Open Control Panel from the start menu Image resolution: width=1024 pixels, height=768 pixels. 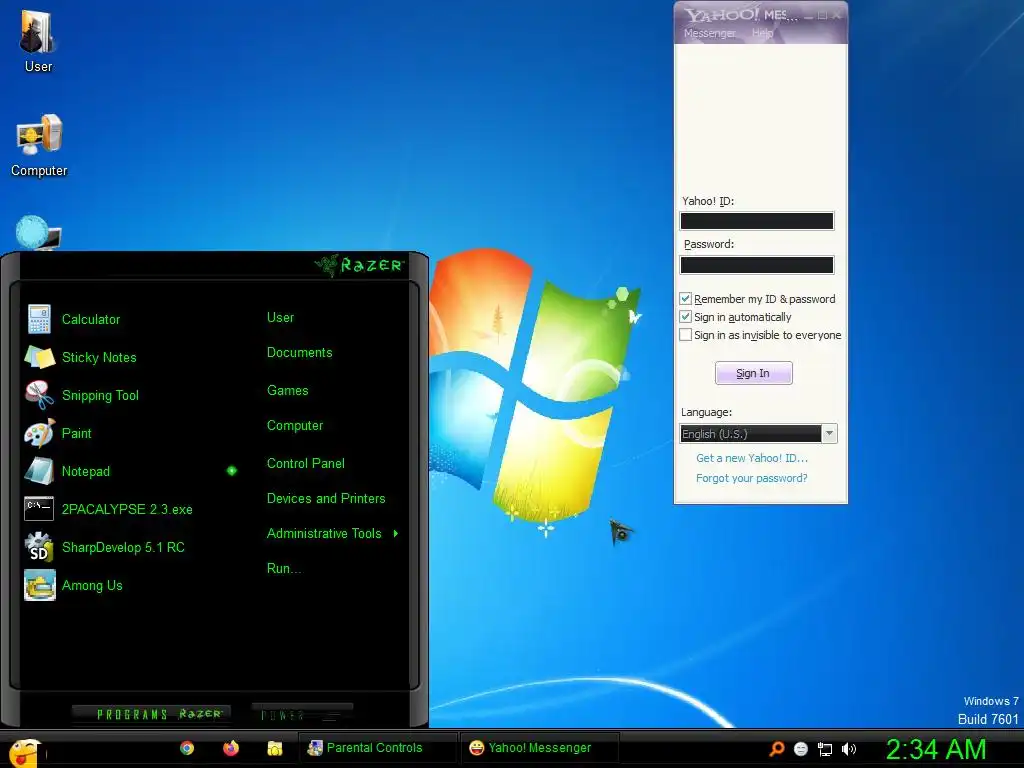click(306, 464)
